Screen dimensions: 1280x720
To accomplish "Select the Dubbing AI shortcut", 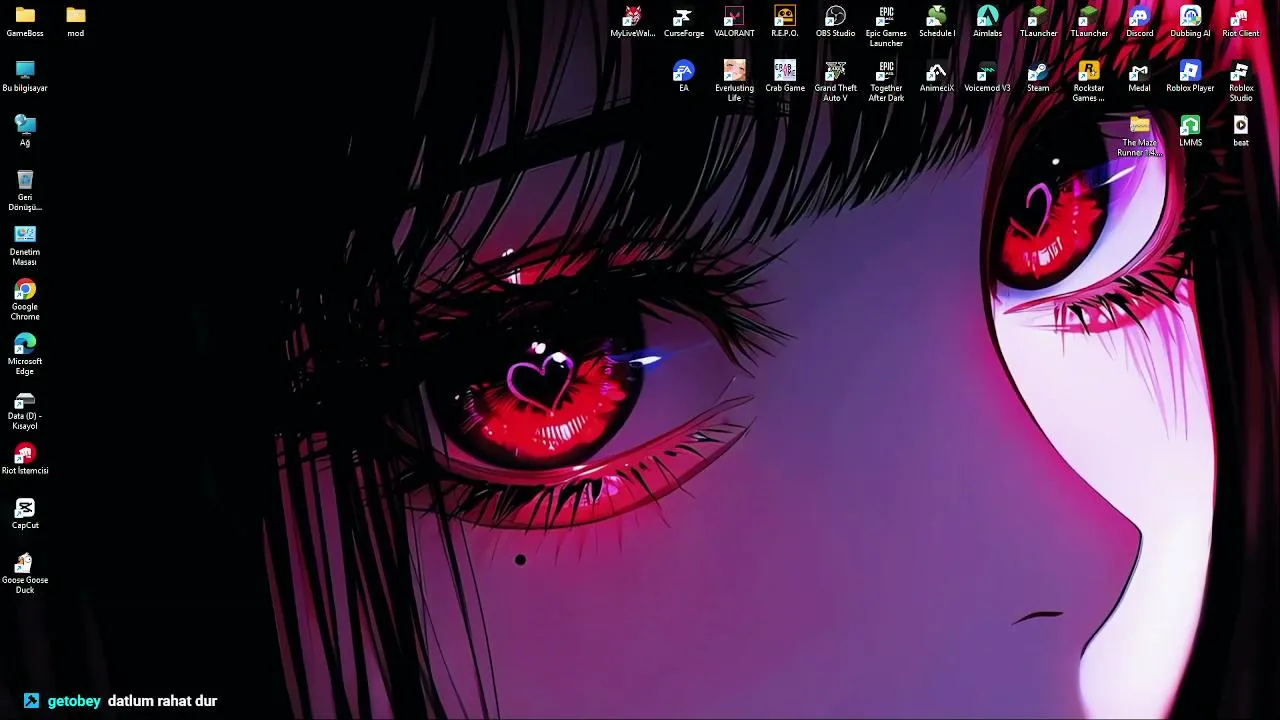I will point(1190,21).
